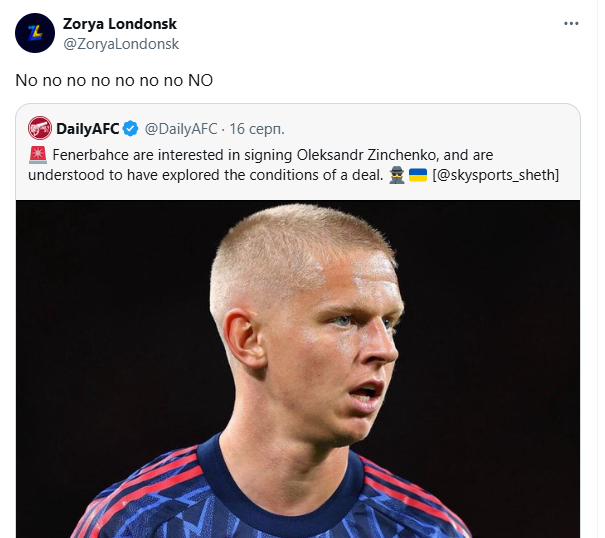
Task: Click the Ukraine flag emoji
Action: click(418, 175)
